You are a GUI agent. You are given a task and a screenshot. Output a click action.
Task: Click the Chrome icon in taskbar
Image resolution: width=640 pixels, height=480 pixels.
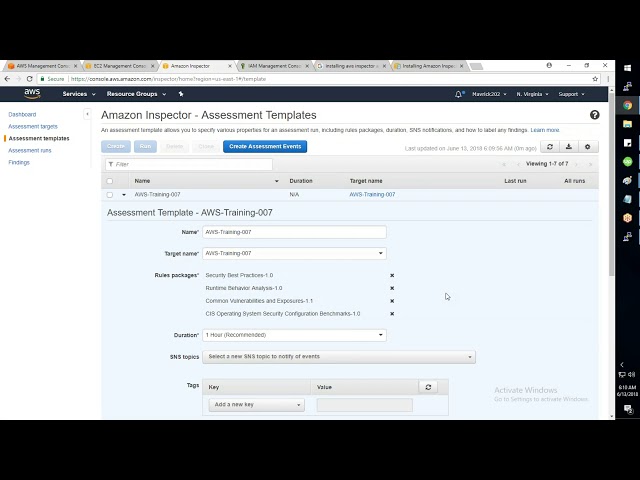tap(627, 105)
